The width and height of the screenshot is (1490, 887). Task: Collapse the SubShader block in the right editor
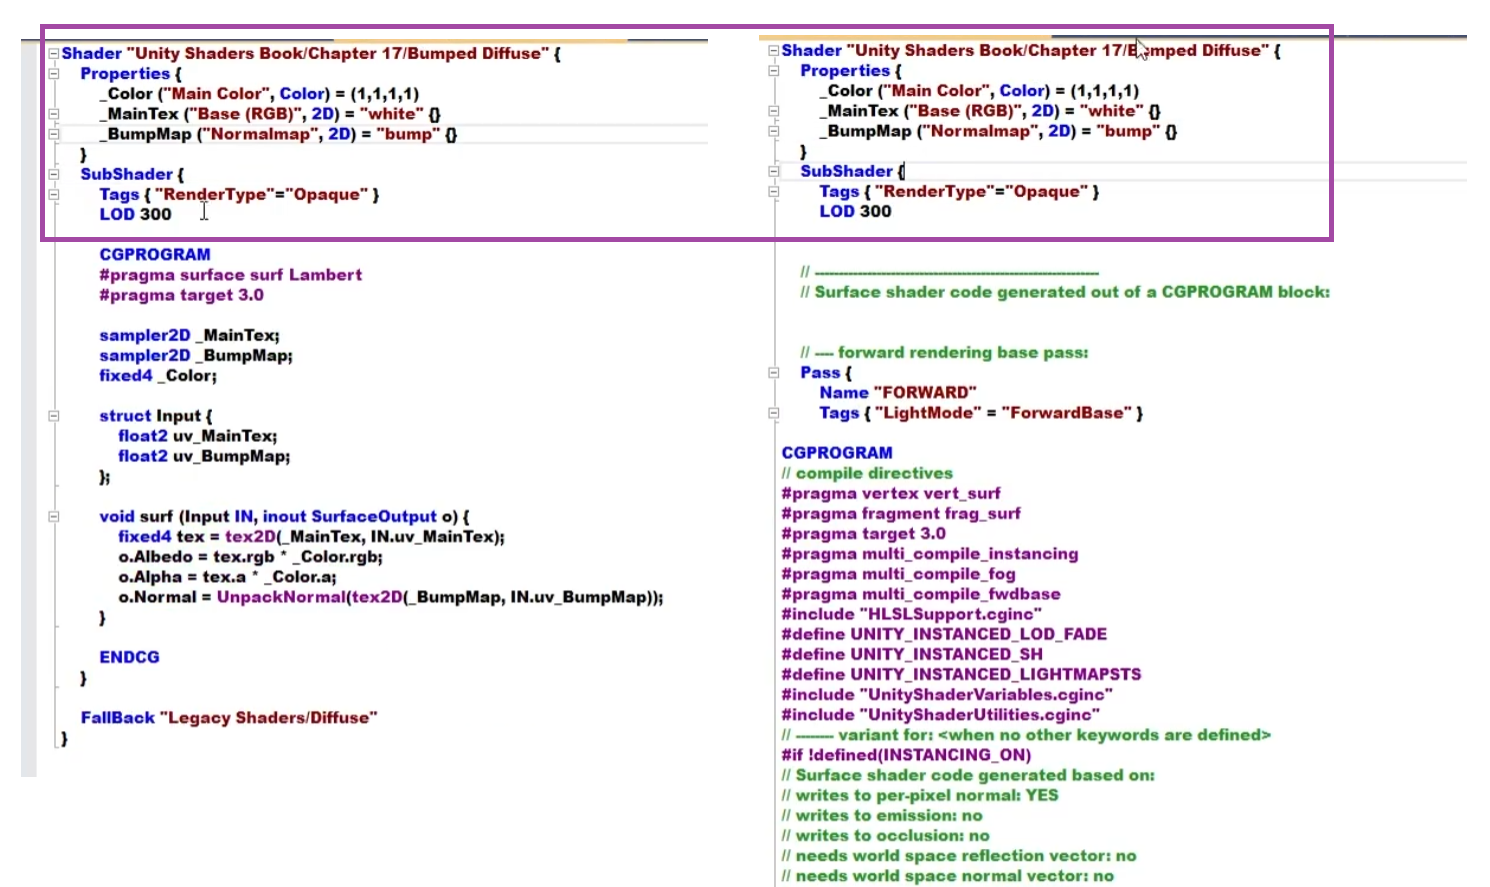click(773, 171)
